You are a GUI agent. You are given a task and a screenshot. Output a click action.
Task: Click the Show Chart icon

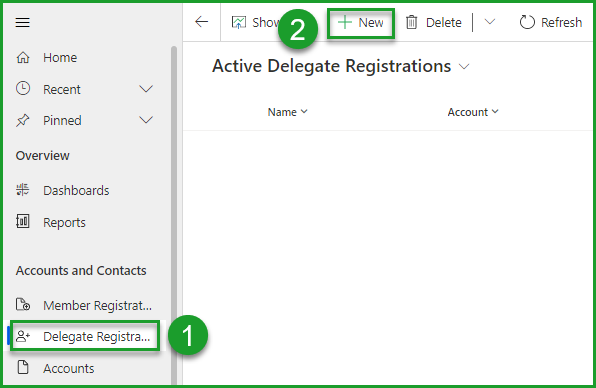[239, 22]
